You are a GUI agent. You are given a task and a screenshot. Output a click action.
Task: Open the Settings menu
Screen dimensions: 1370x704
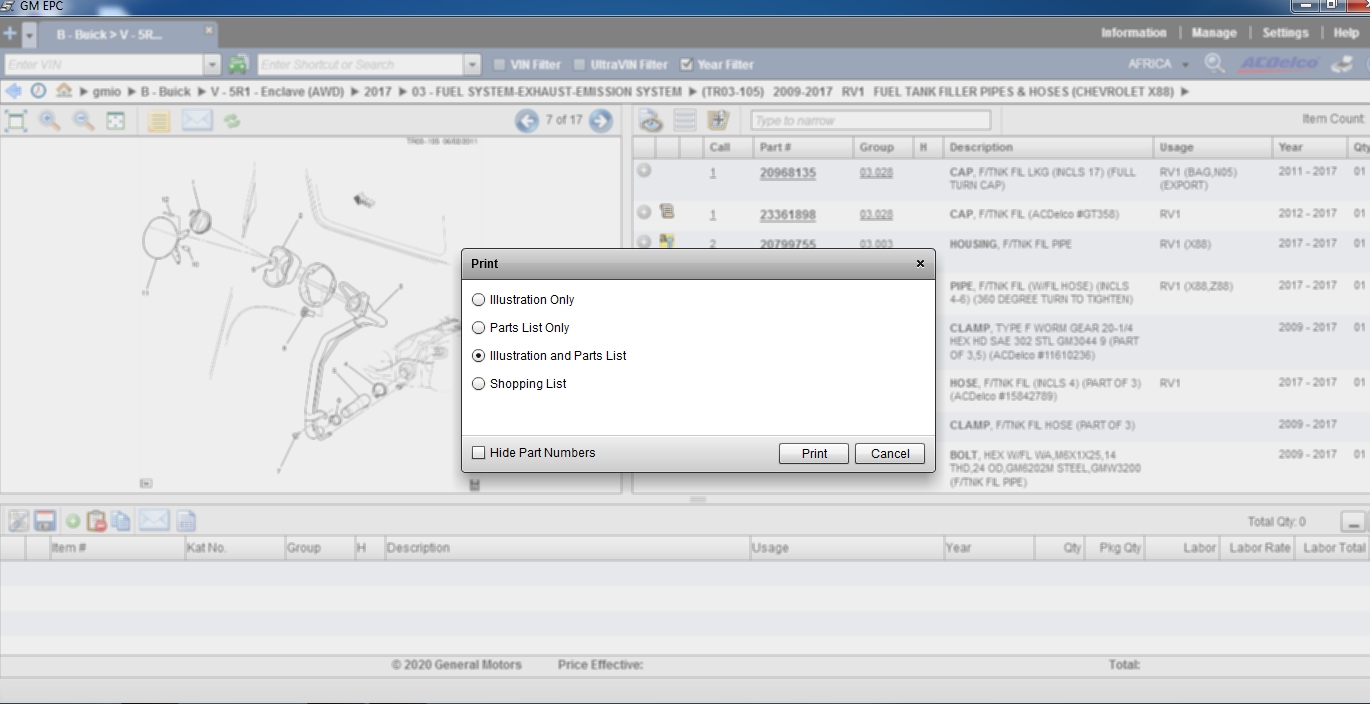coord(1285,33)
